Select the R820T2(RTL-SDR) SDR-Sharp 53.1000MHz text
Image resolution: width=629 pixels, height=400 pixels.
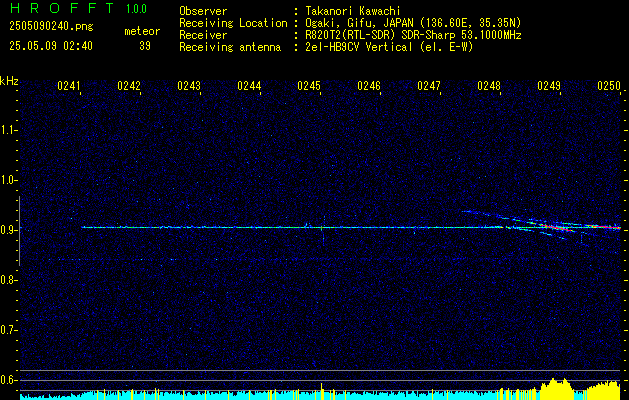coord(413,35)
